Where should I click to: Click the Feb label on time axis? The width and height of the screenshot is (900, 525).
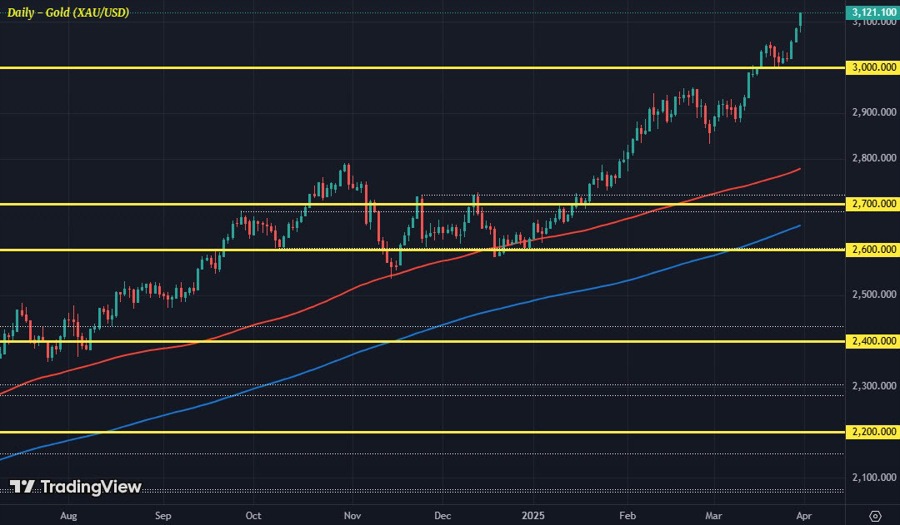point(627,516)
